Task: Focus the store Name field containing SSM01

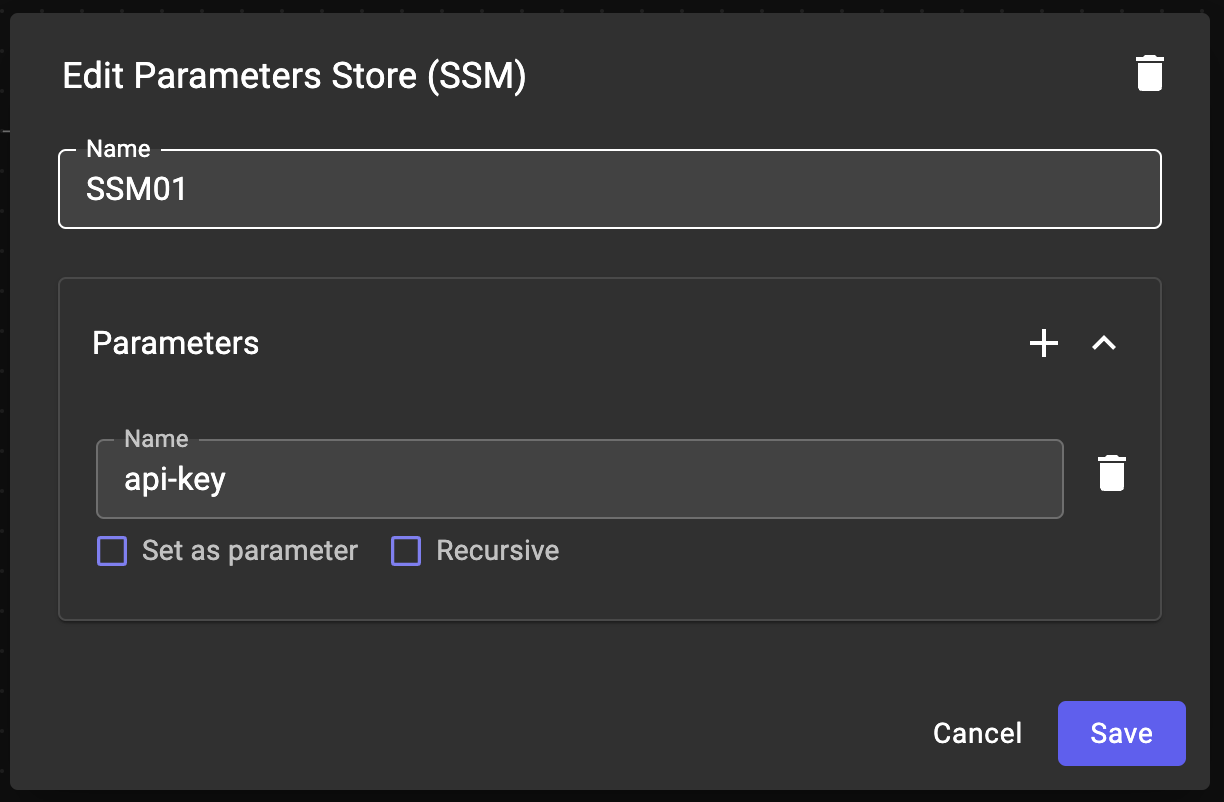Action: coord(610,190)
